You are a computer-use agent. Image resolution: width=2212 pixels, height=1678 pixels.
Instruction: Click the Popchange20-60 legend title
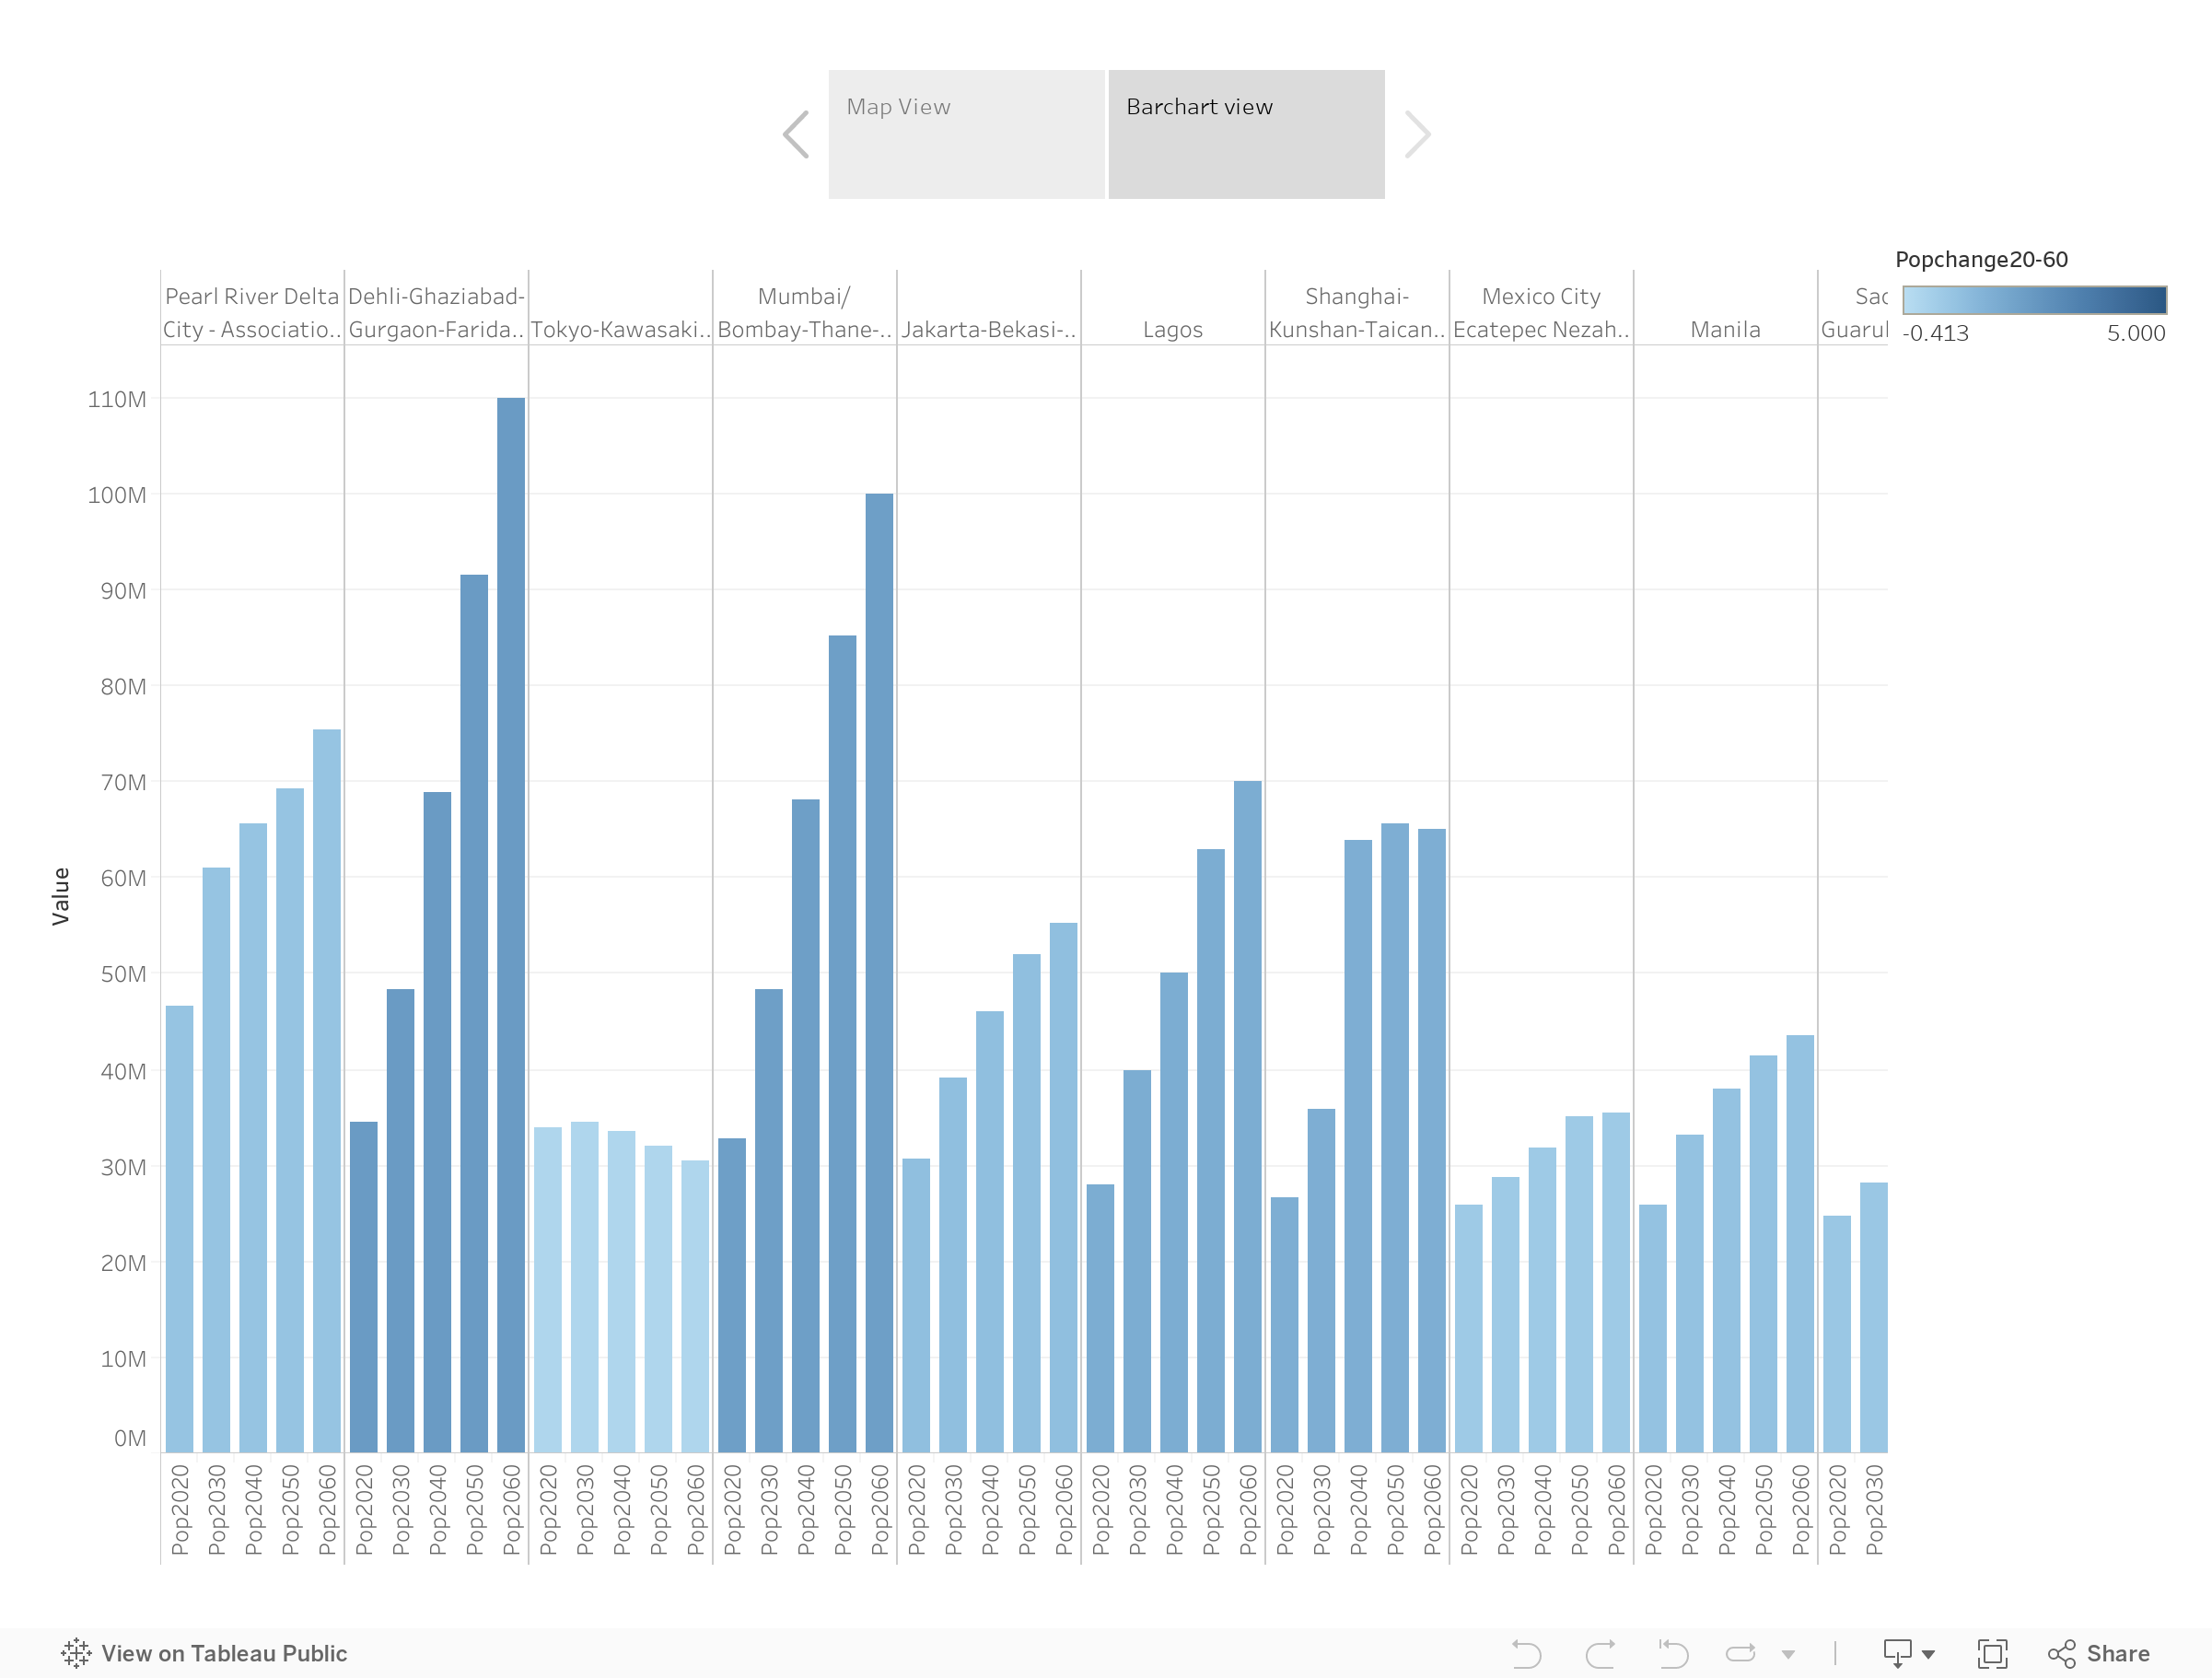[1981, 260]
